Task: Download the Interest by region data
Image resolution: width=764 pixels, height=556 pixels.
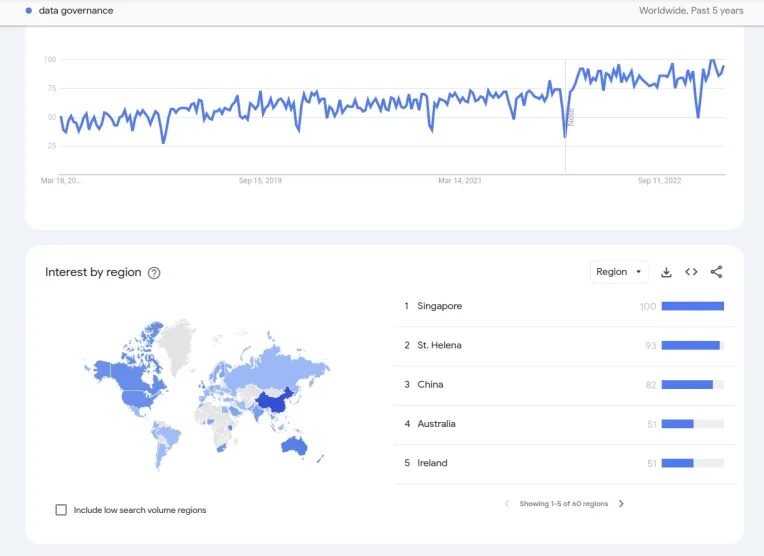Action: (666, 272)
